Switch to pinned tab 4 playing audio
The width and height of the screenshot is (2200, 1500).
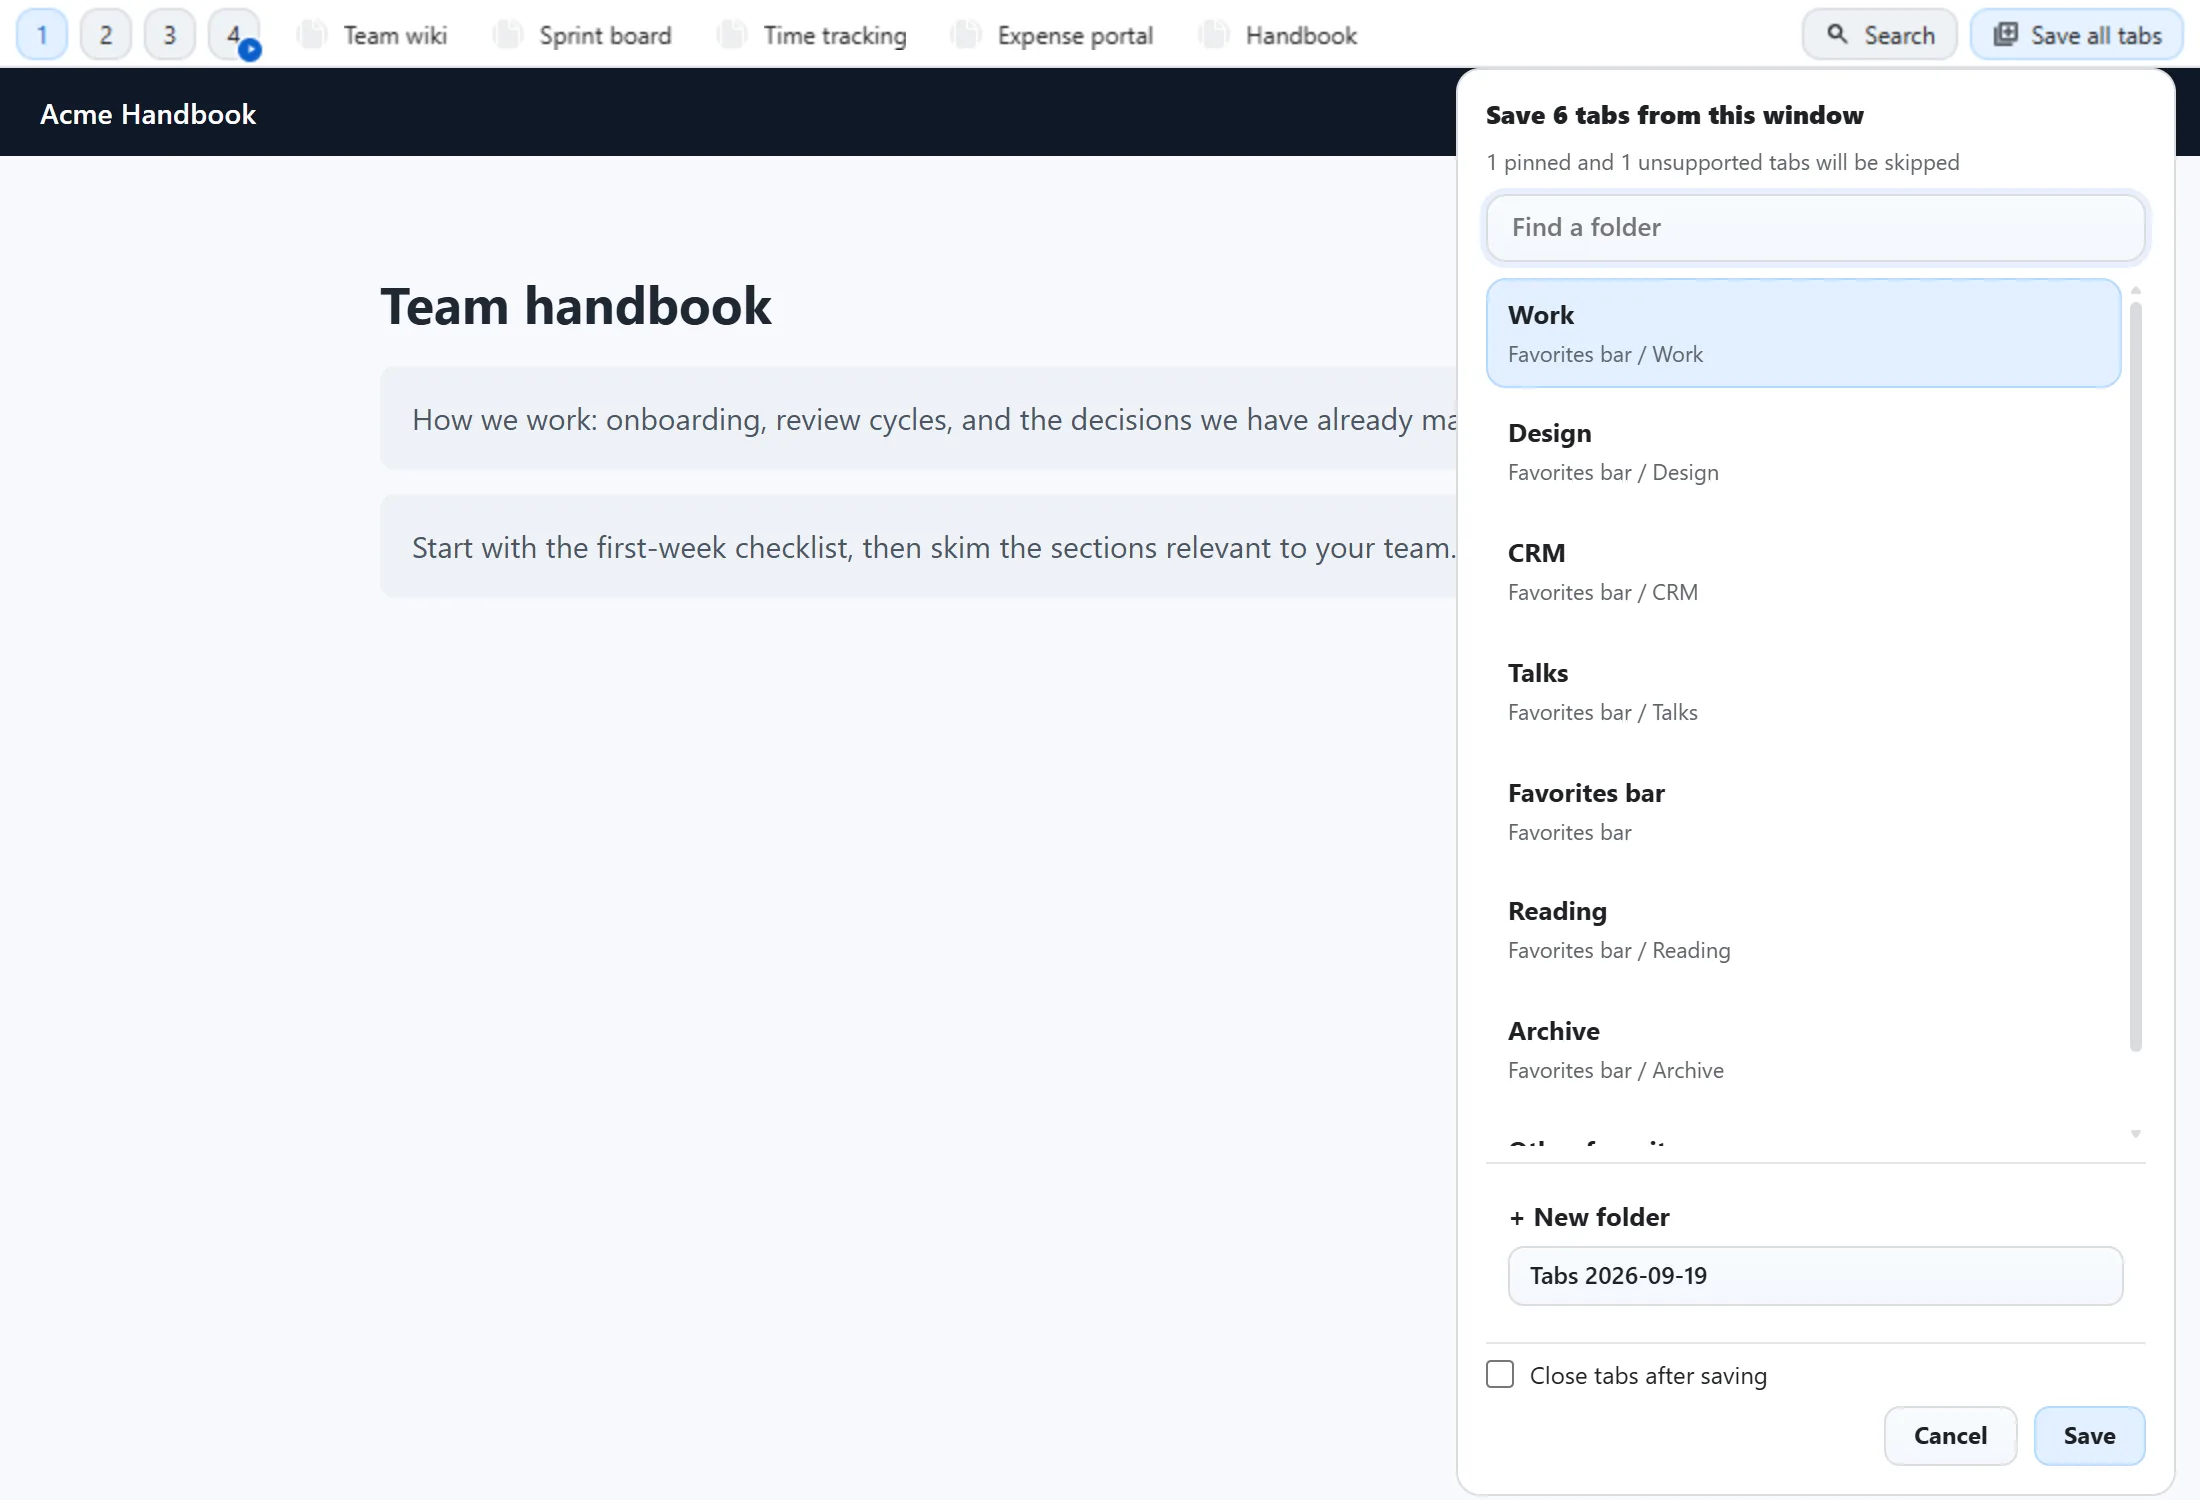(234, 35)
